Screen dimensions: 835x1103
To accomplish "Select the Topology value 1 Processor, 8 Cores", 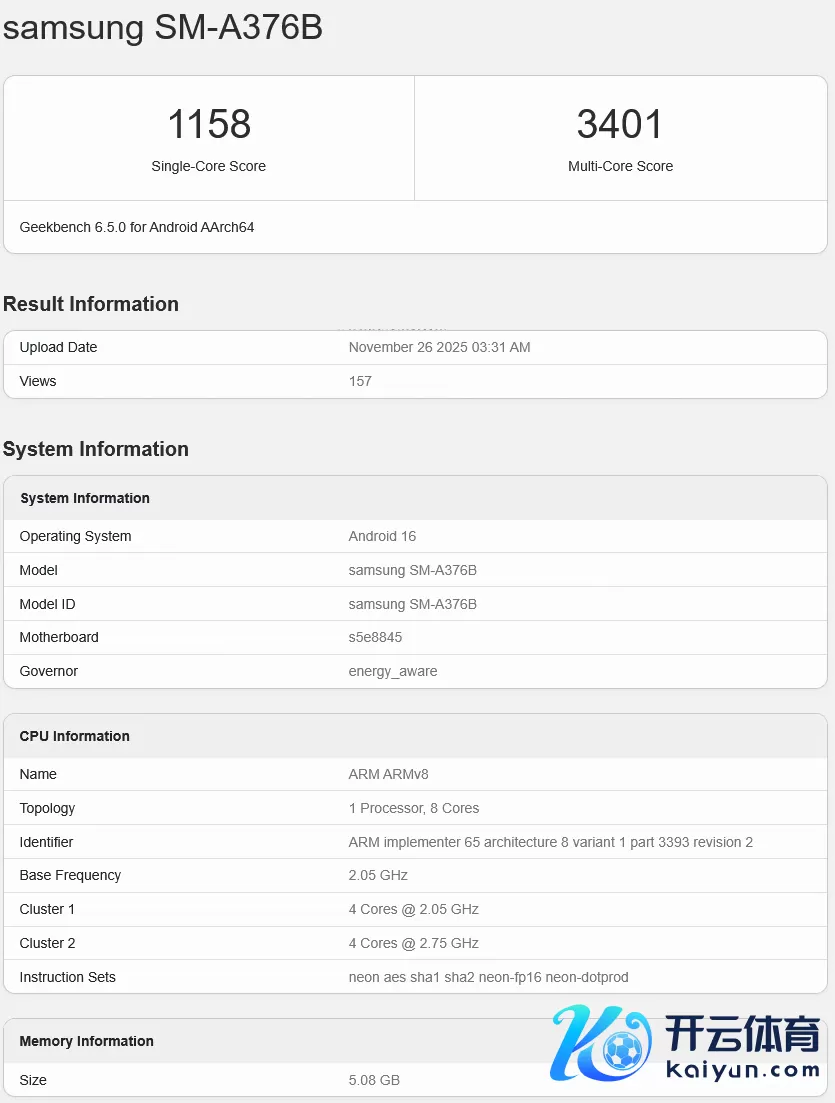I will click(x=413, y=808).
